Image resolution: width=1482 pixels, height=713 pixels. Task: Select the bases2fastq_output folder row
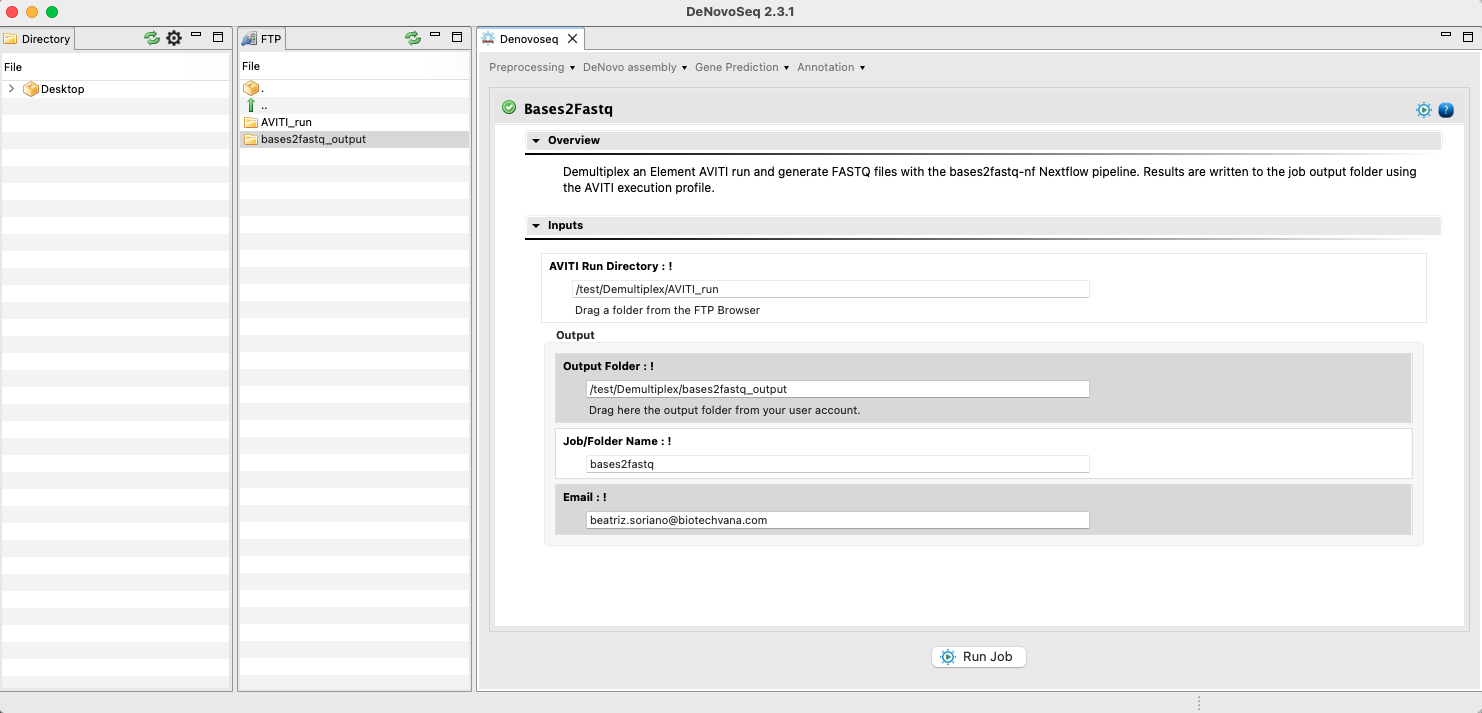coord(355,139)
